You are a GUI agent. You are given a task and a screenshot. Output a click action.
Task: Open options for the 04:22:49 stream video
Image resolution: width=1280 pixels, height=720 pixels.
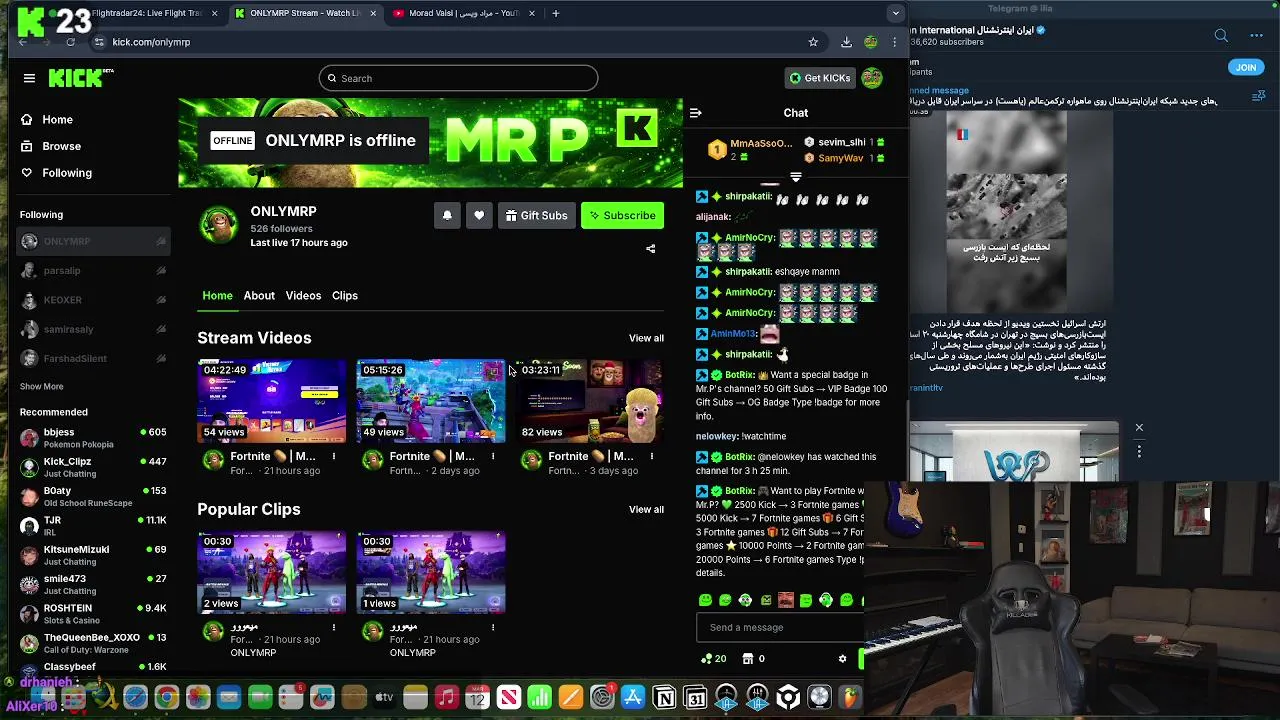[334, 456]
